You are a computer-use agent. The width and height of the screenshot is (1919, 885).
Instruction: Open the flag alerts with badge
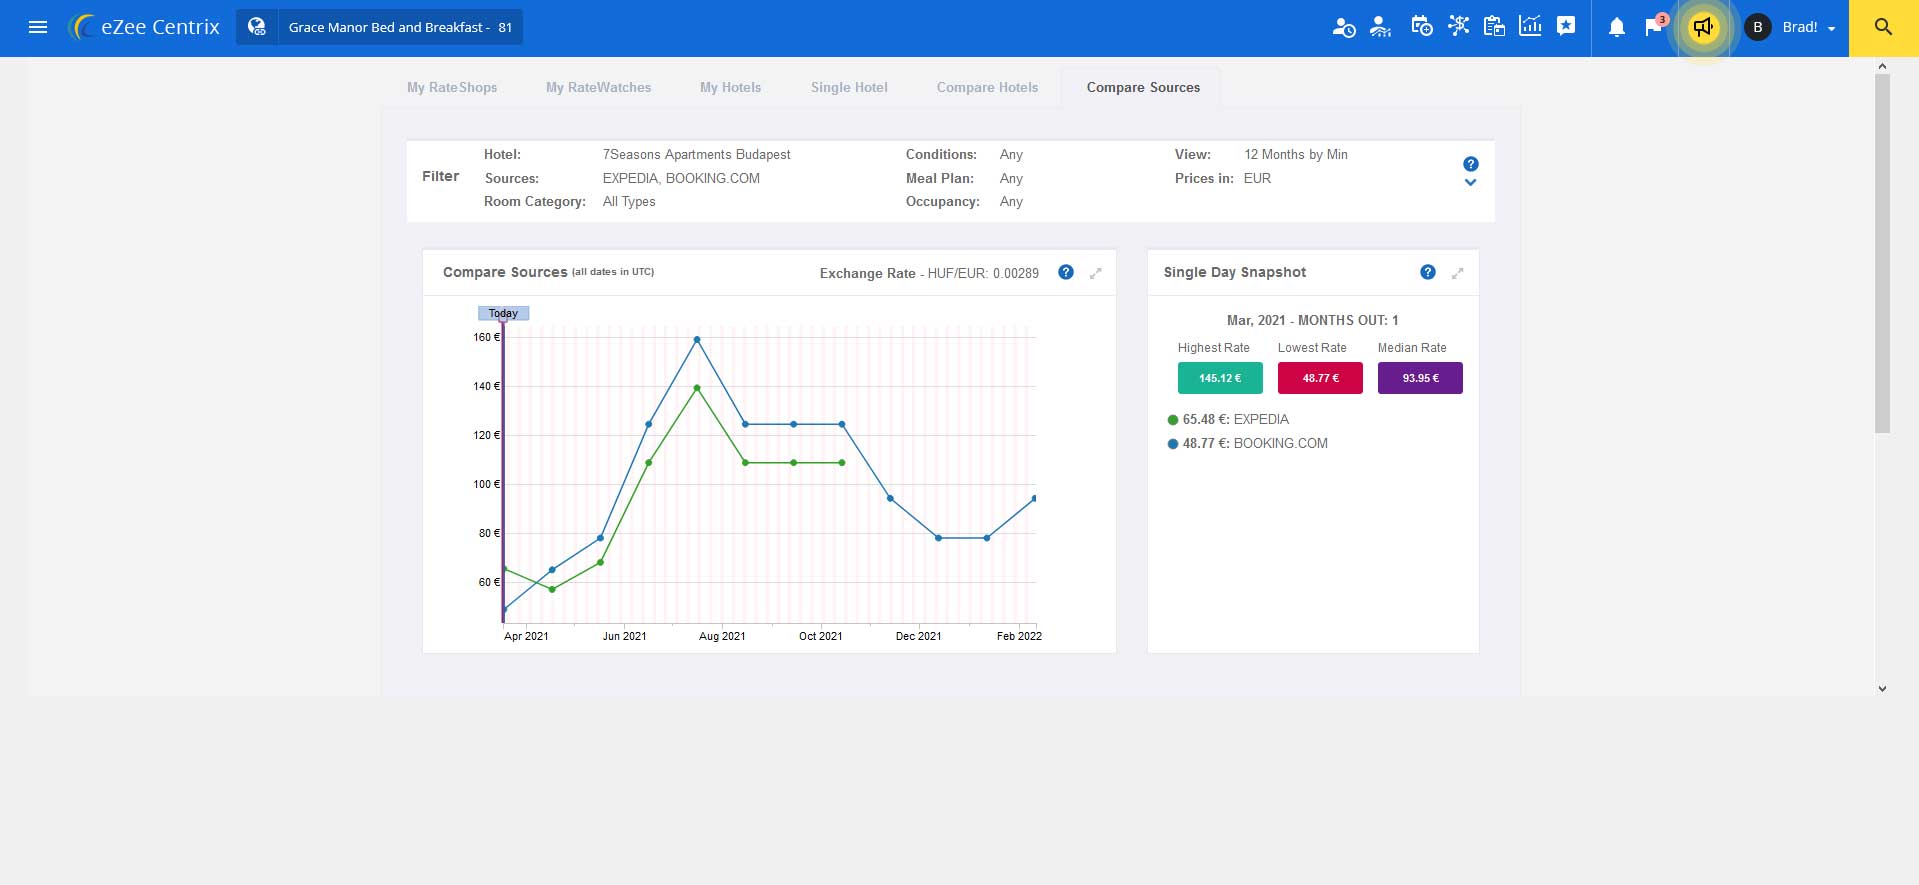pos(1653,27)
